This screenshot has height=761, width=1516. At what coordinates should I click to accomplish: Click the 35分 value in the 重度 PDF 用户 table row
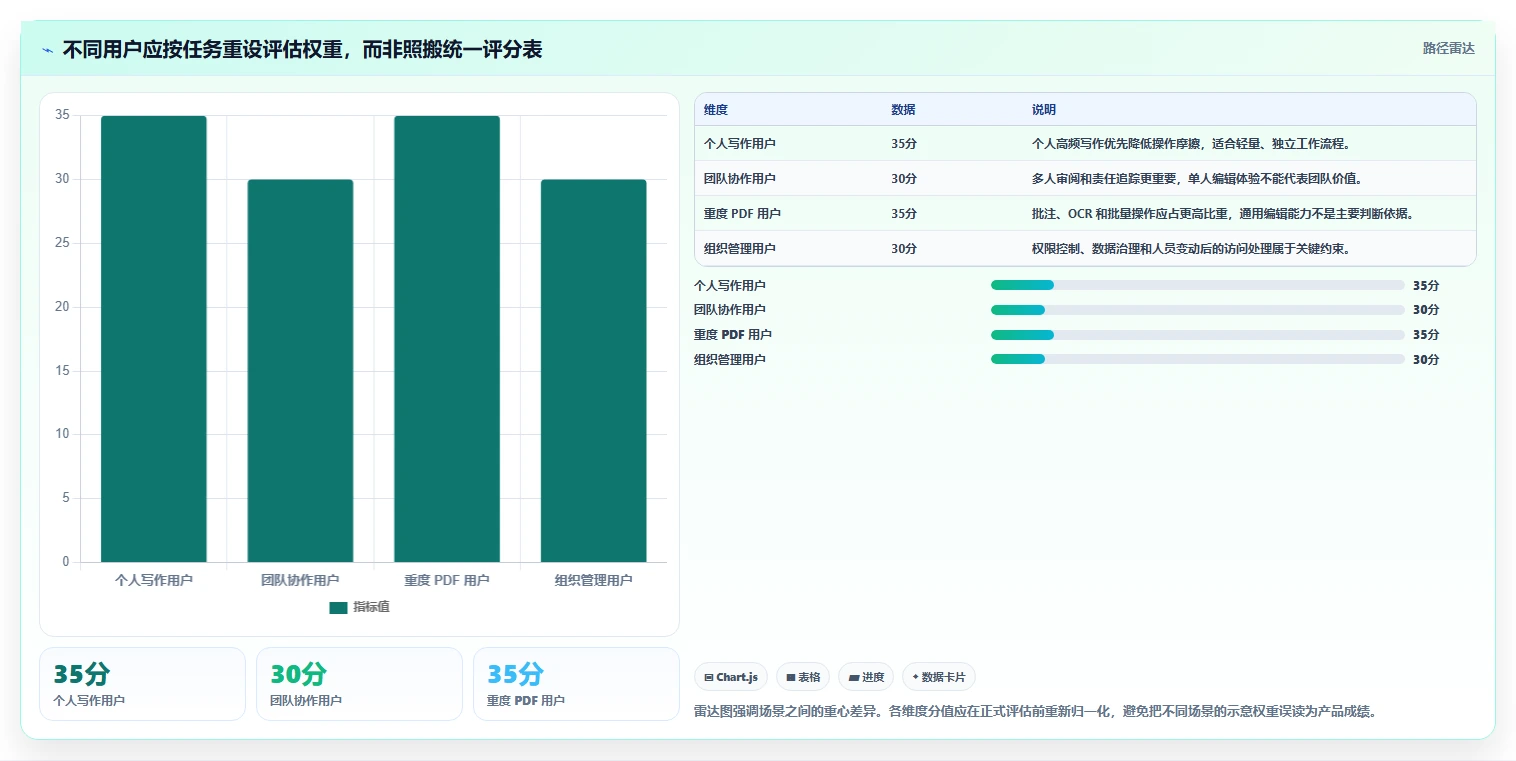point(904,214)
